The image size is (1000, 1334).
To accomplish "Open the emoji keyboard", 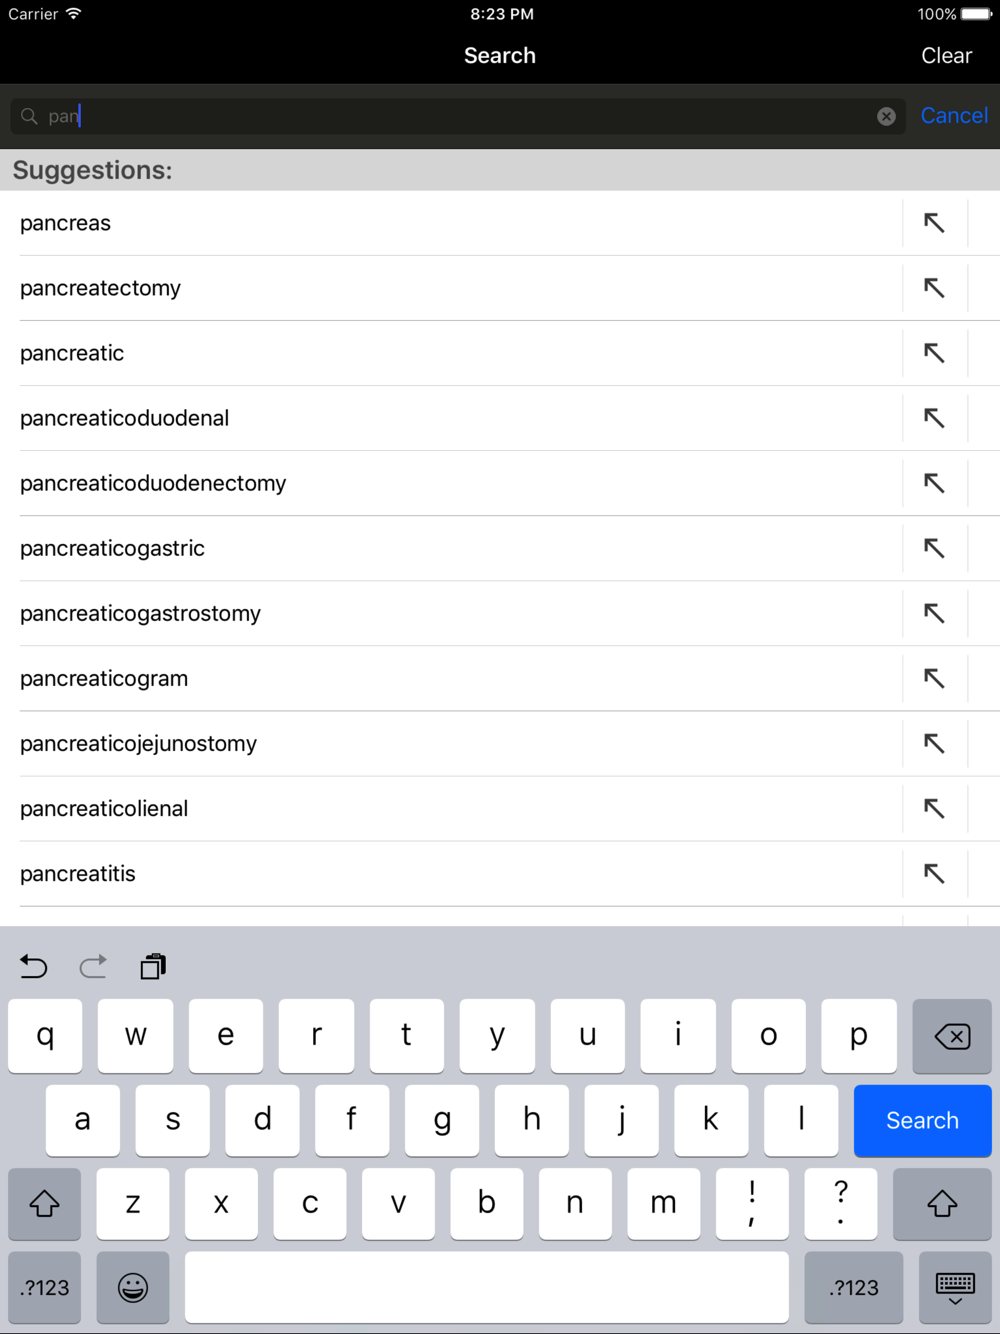I will (x=133, y=1287).
